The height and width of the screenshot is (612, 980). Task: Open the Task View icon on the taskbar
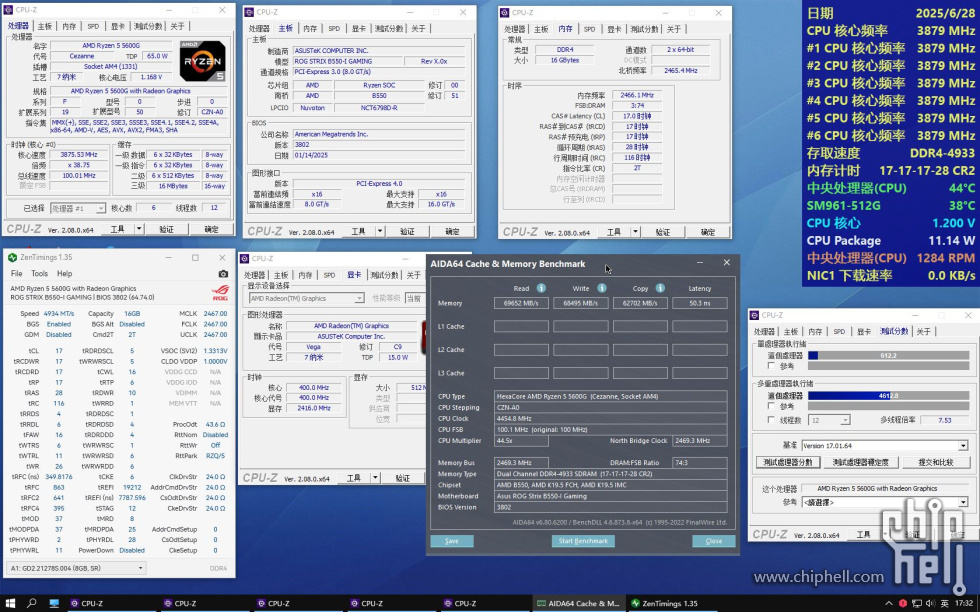tap(54, 603)
